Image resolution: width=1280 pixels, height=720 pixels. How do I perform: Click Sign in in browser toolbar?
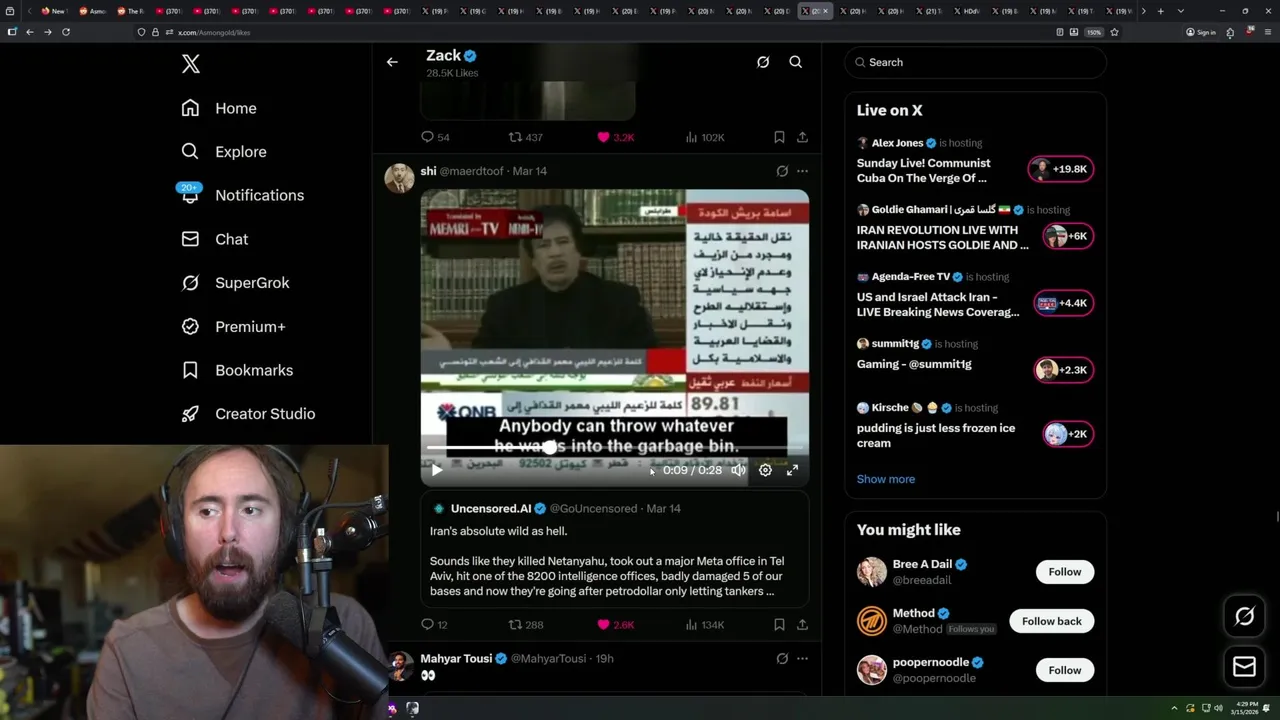pos(1201,32)
